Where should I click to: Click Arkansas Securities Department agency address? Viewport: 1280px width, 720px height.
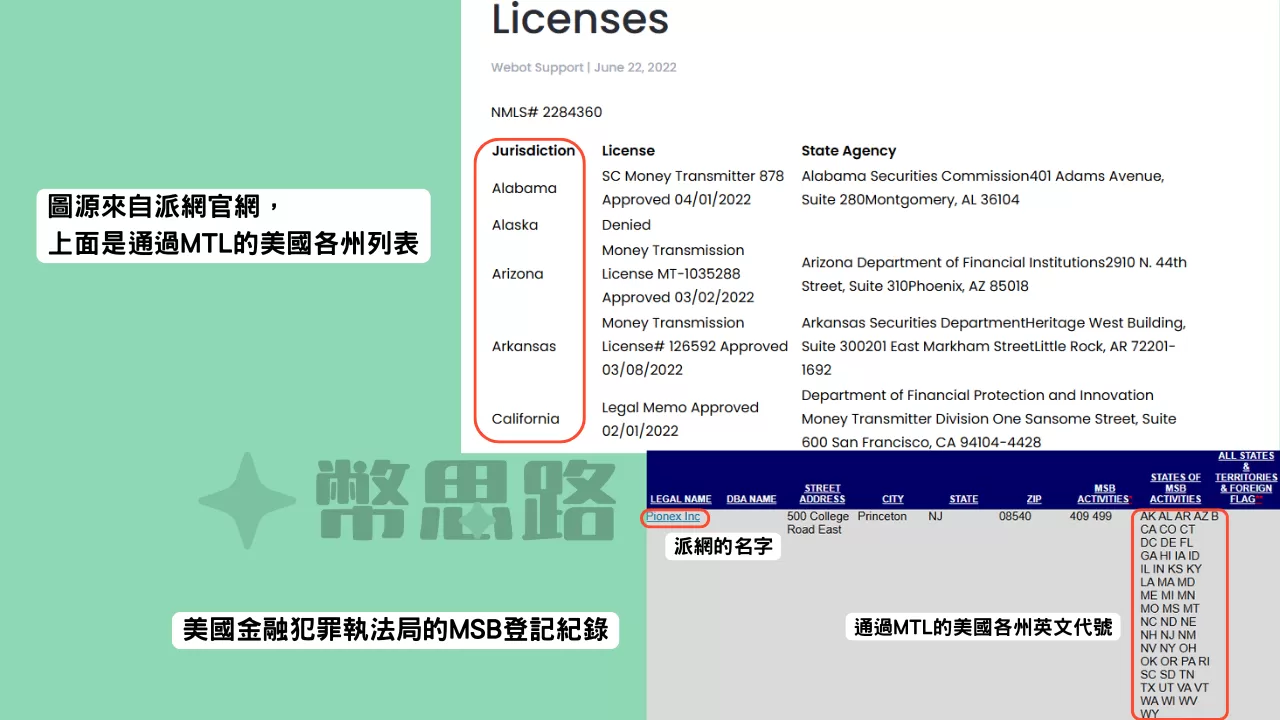[x=993, y=346]
